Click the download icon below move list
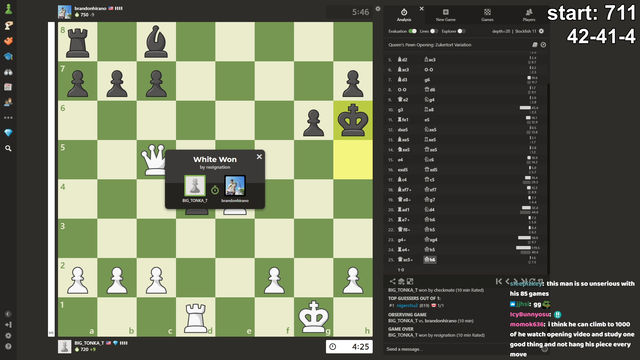Image resolution: width=640 pixels, height=360 pixels. point(401,281)
